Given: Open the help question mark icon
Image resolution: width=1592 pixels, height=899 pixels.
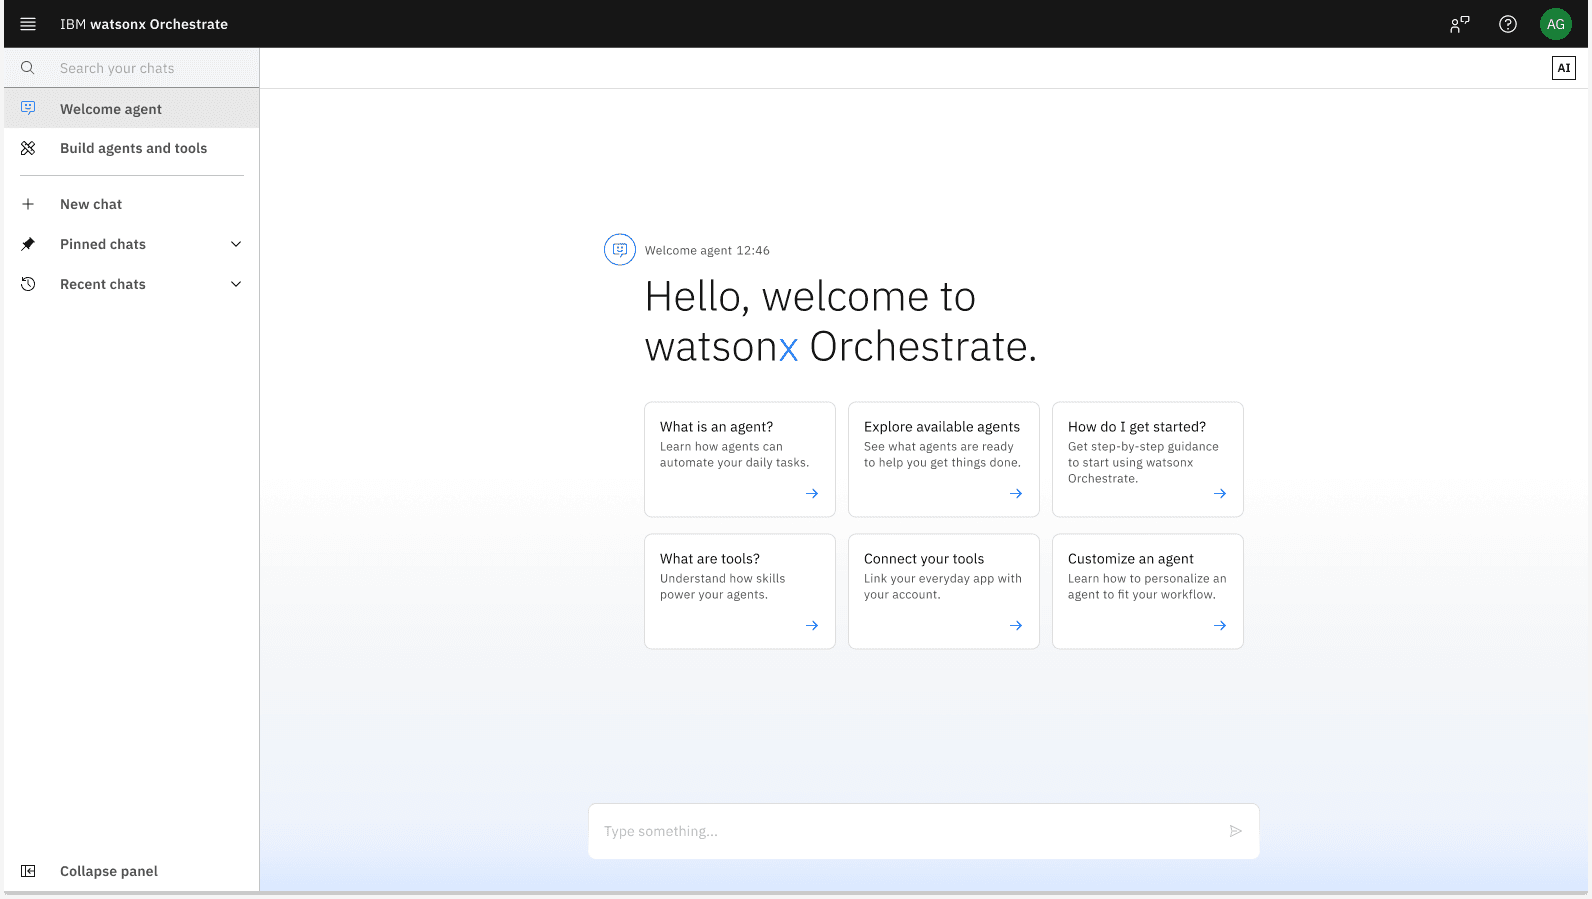Looking at the screenshot, I should [x=1508, y=24].
